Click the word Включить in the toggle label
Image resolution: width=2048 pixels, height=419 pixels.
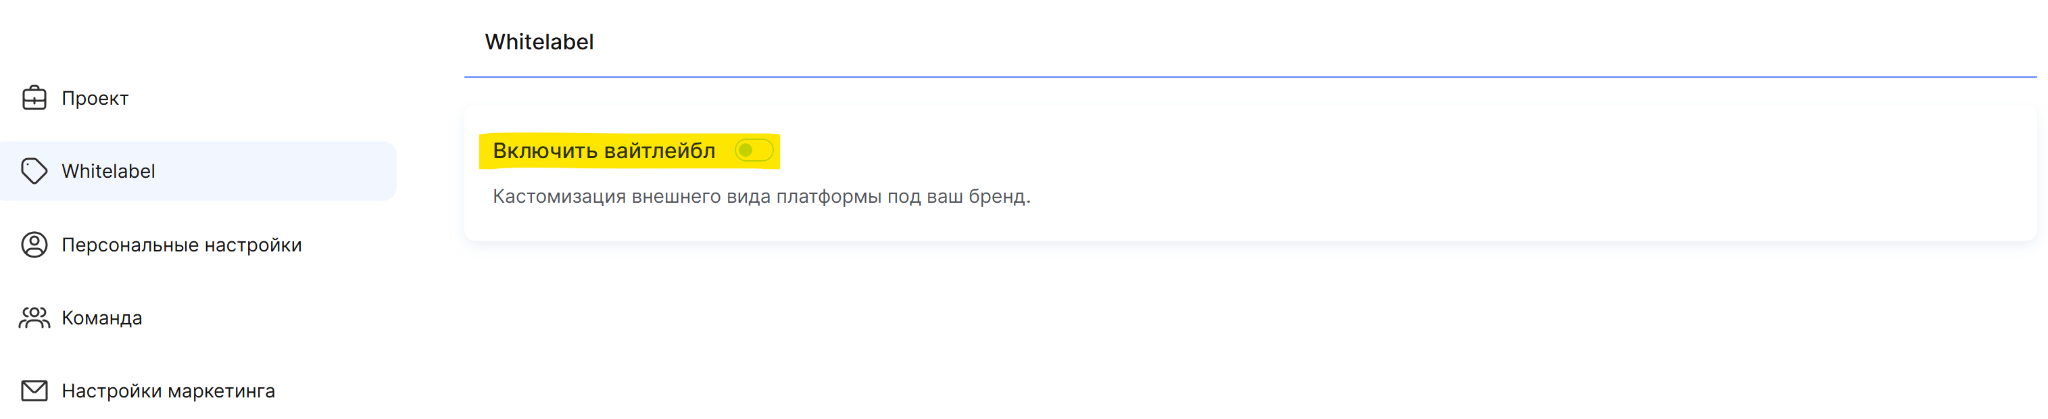[x=545, y=151]
